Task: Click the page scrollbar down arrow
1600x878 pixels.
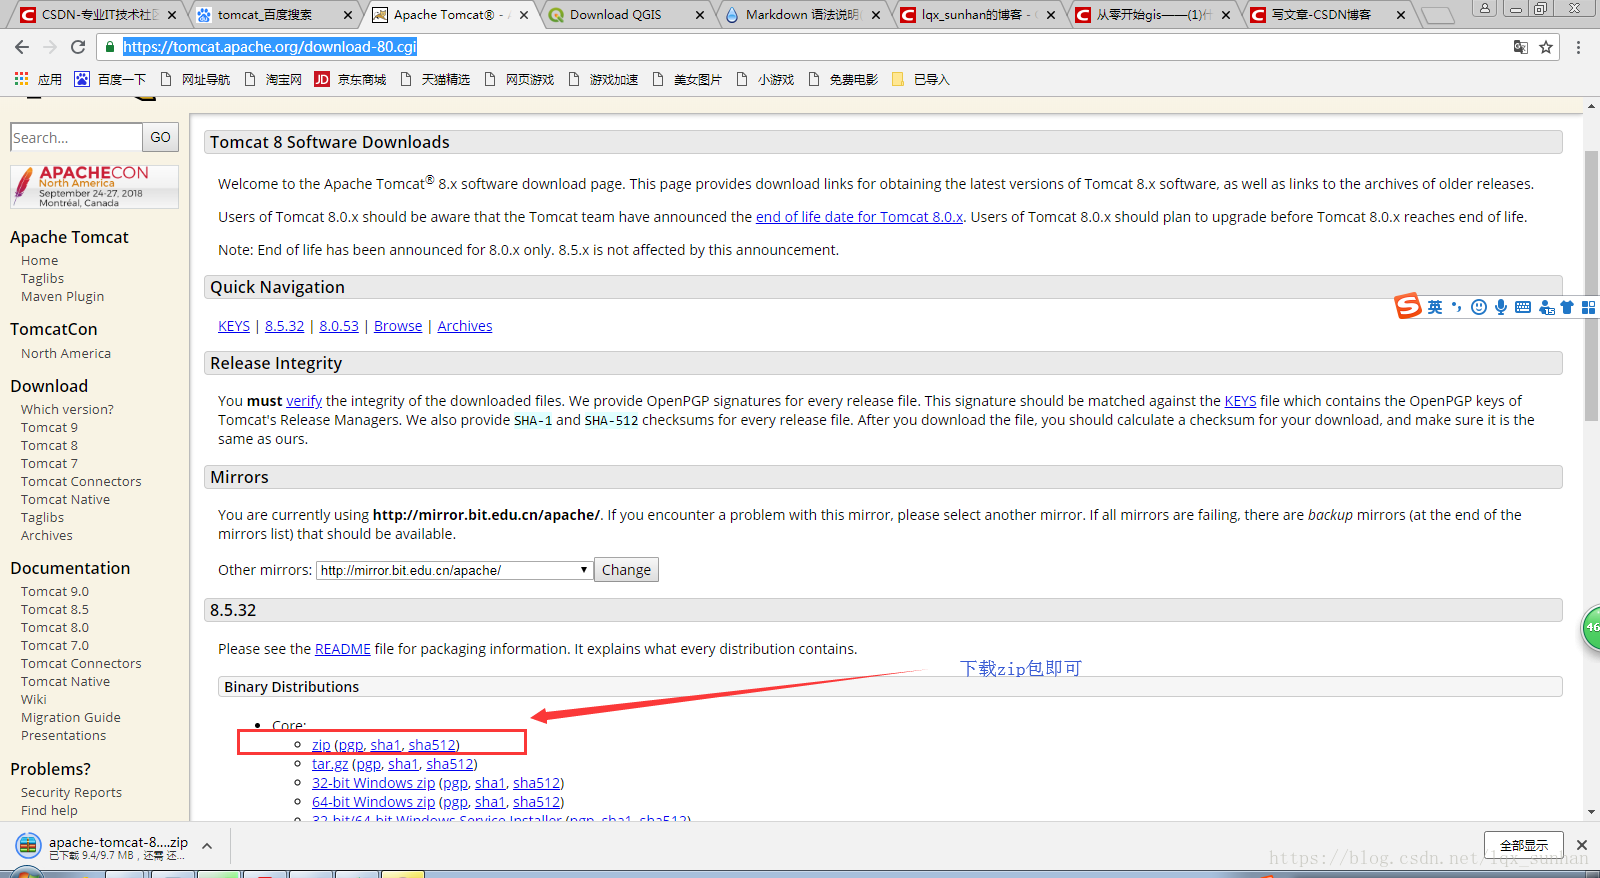Action: [1591, 812]
